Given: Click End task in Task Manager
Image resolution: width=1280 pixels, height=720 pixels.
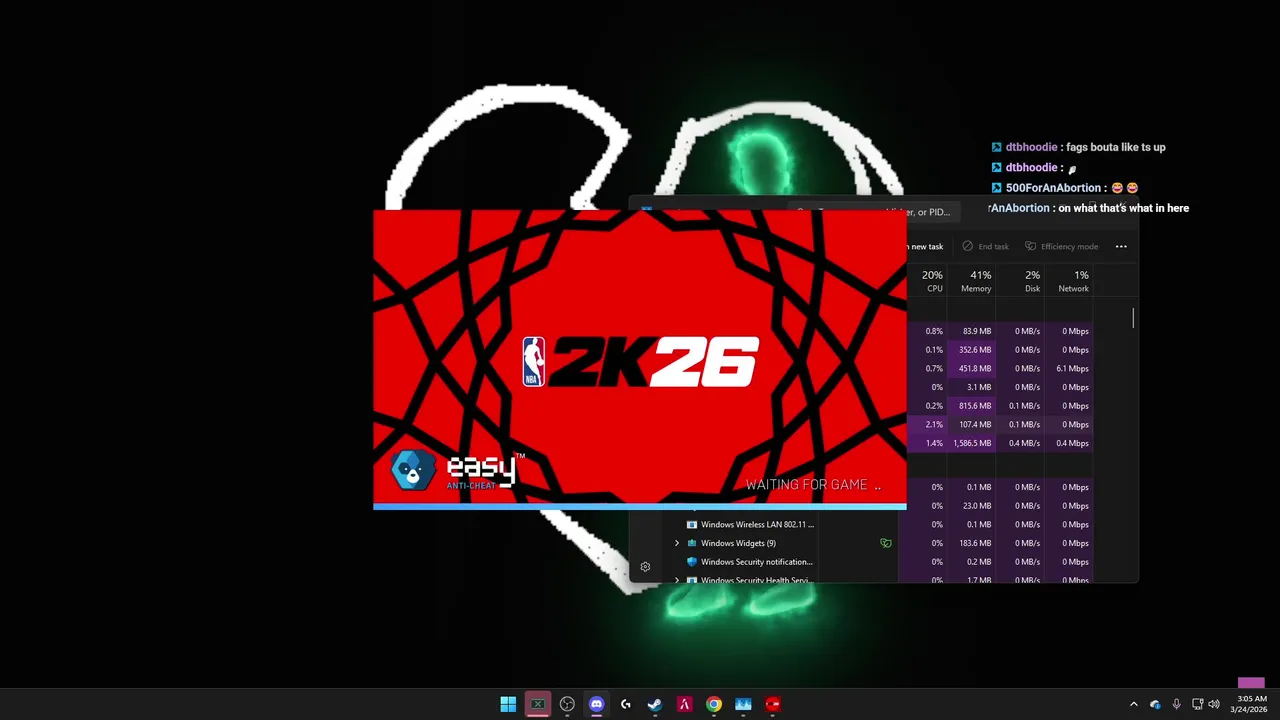Looking at the screenshot, I should [x=985, y=246].
